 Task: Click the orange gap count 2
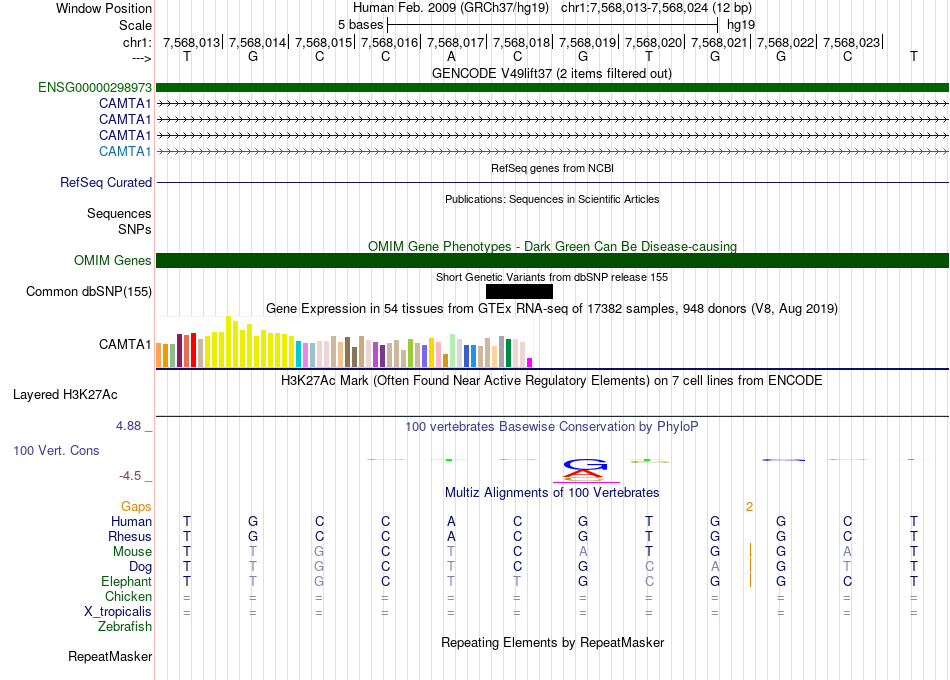point(749,507)
